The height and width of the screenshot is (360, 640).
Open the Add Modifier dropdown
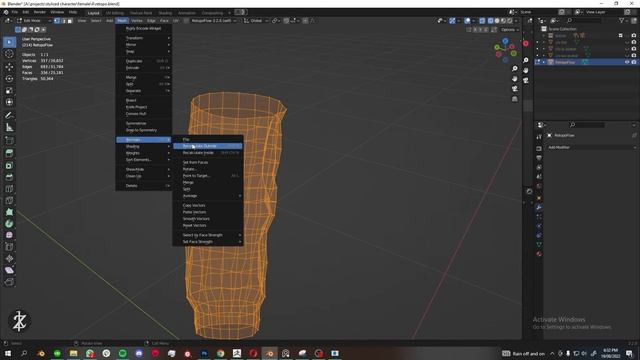591,147
